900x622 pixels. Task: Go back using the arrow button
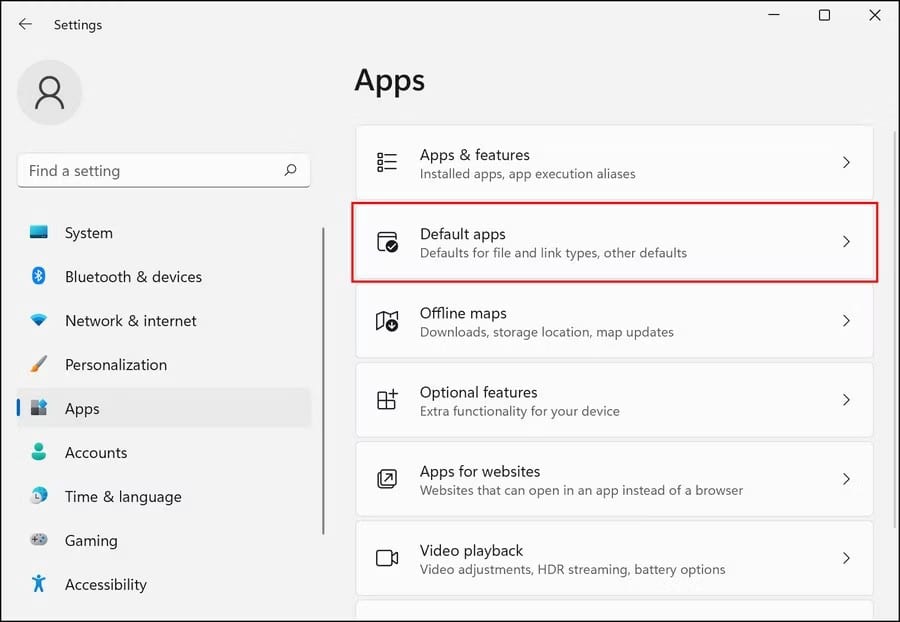click(x=25, y=24)
